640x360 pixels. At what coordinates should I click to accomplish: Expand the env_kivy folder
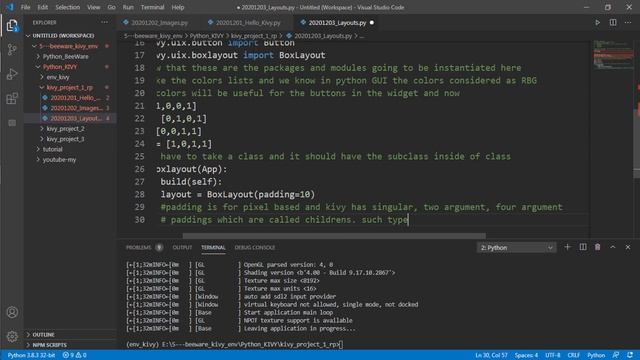point(70,77)
